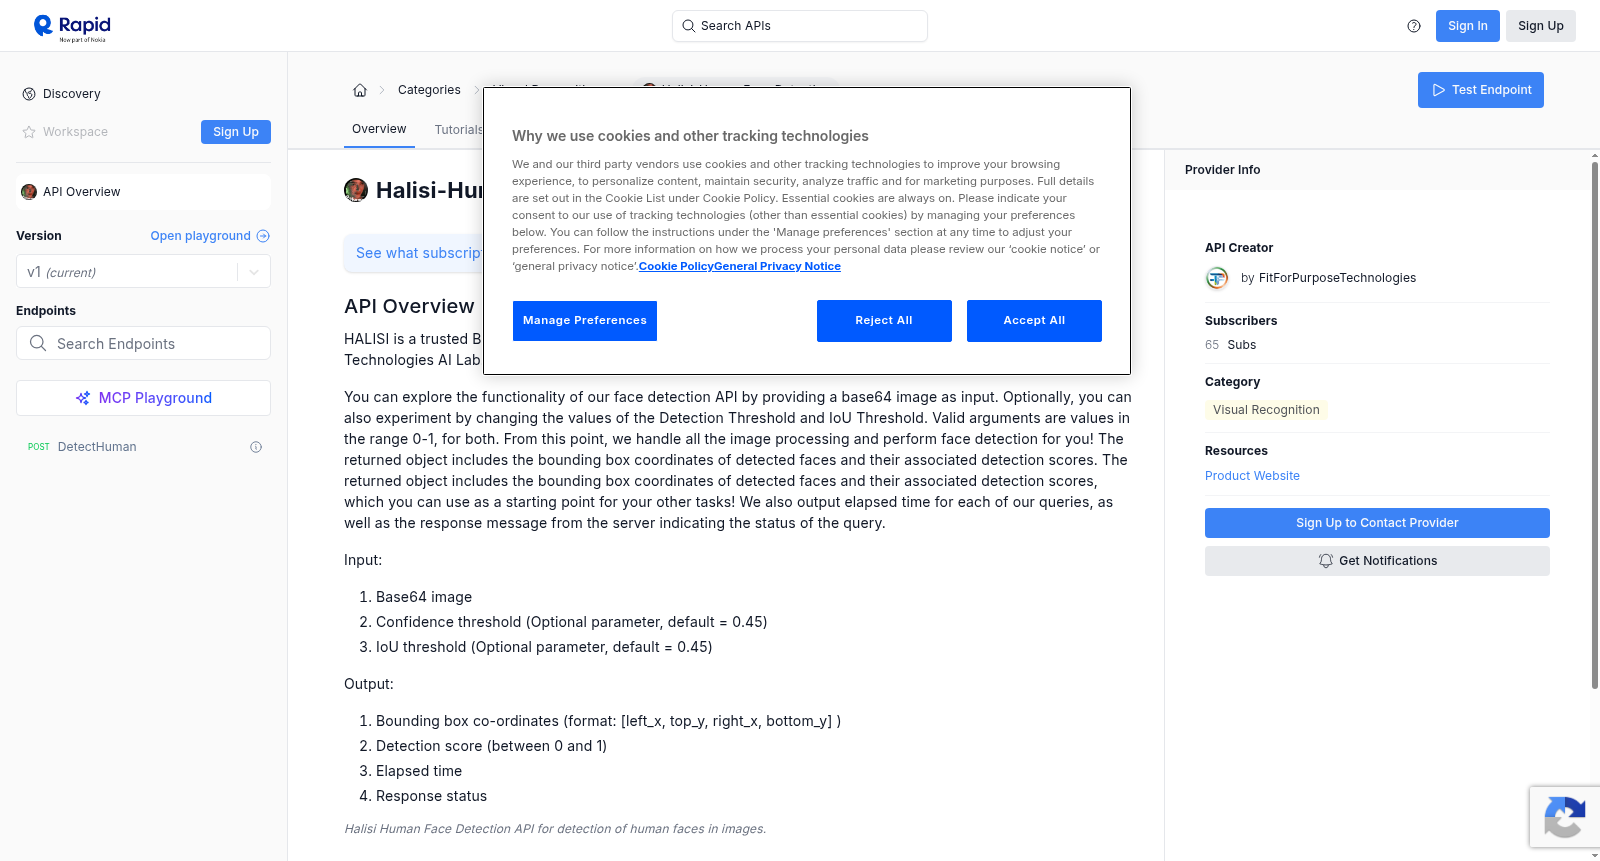Click the page vertical scrollbar
Screen dimensions: 1600x861
tap(1594, 425)
